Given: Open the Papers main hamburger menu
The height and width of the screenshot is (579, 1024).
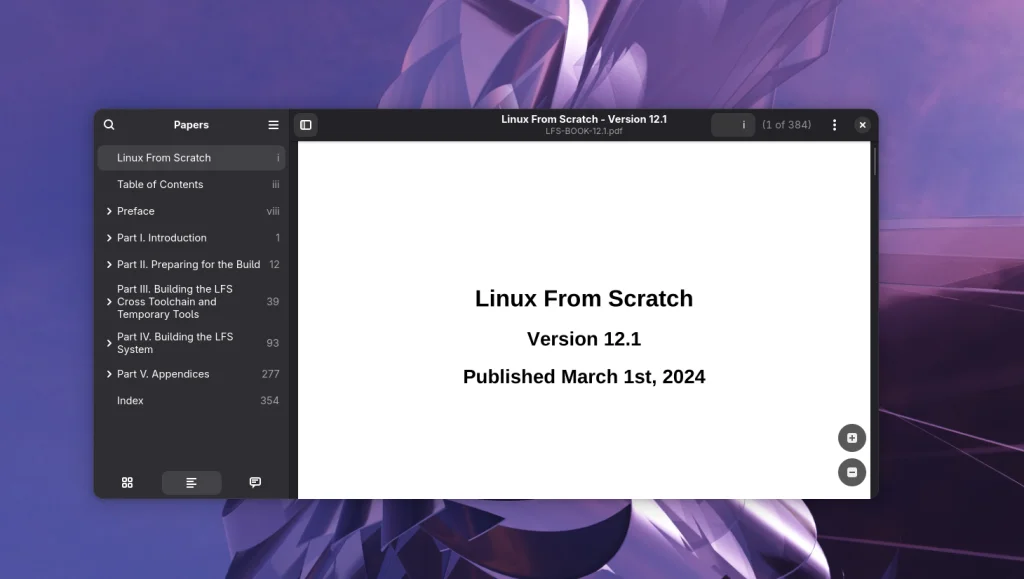Looking at the screenshot, I should (x=273, y=125).
